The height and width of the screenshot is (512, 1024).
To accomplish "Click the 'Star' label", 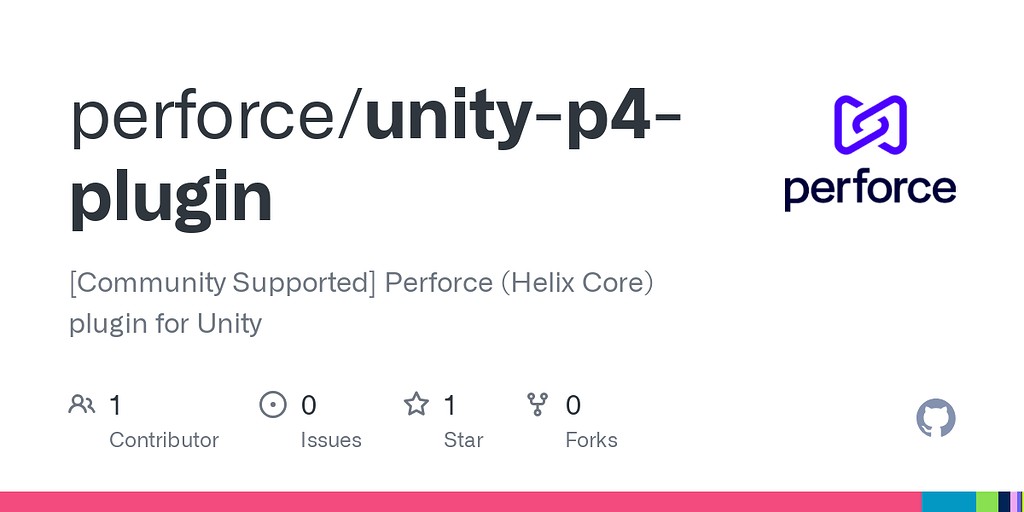I will click(464, 440).
